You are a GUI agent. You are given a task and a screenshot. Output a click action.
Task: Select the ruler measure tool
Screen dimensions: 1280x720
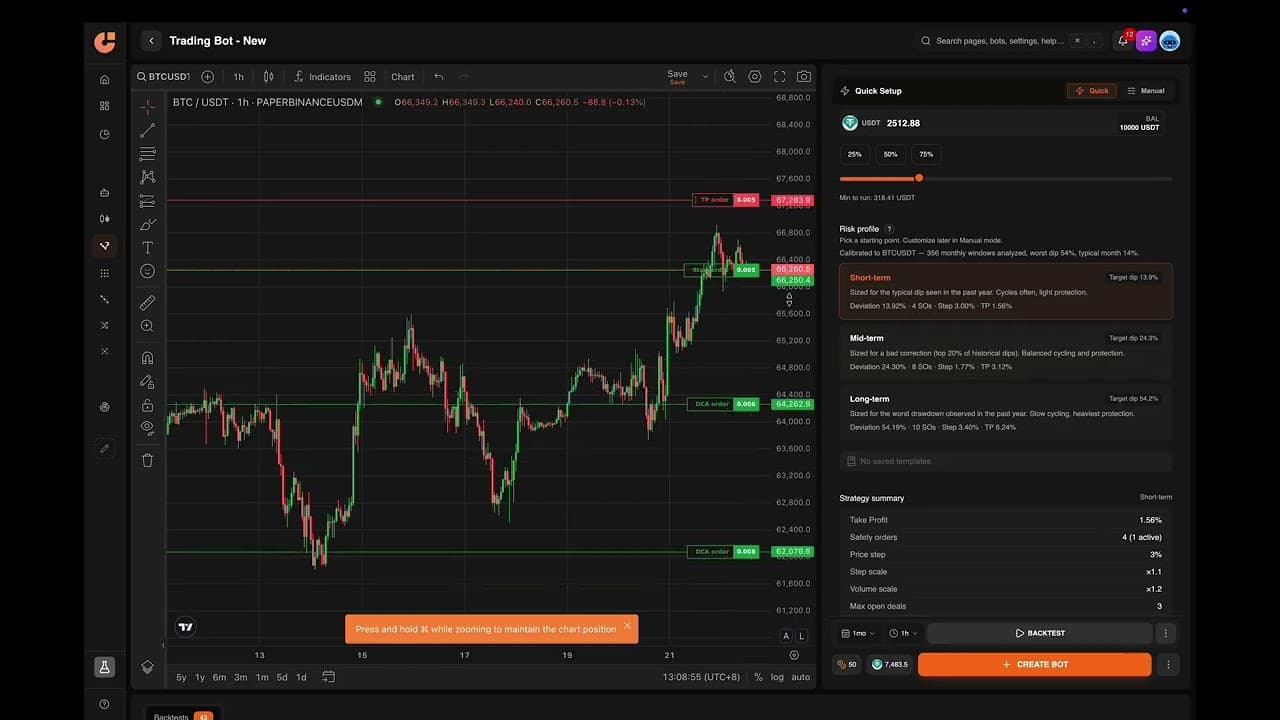coord(147,302)
